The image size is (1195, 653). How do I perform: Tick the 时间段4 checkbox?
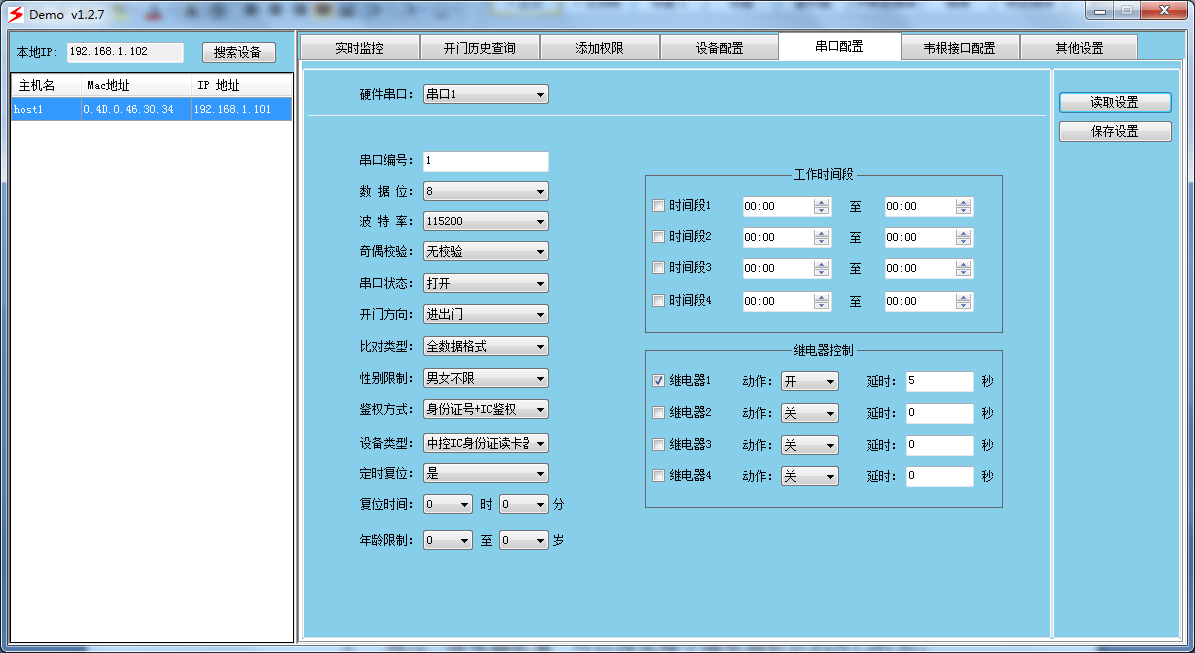point(658,301)
